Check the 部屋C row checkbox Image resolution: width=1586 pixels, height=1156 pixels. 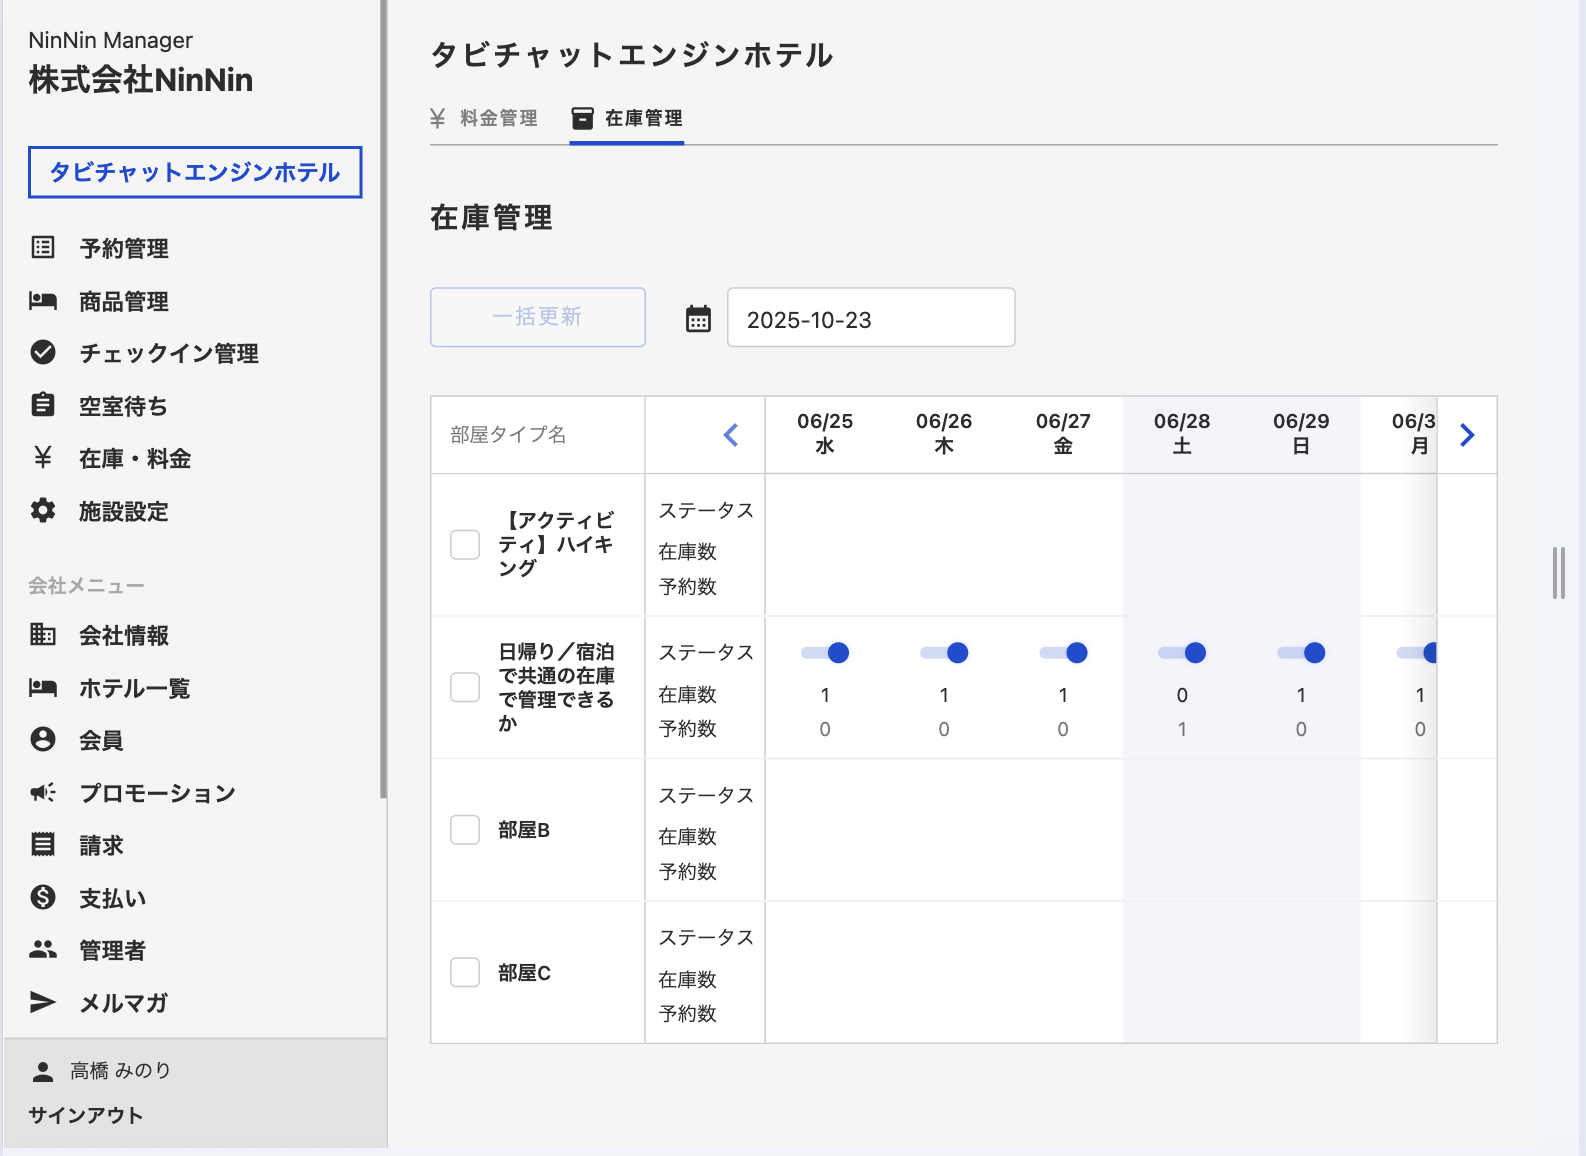(x=465, y=972)
